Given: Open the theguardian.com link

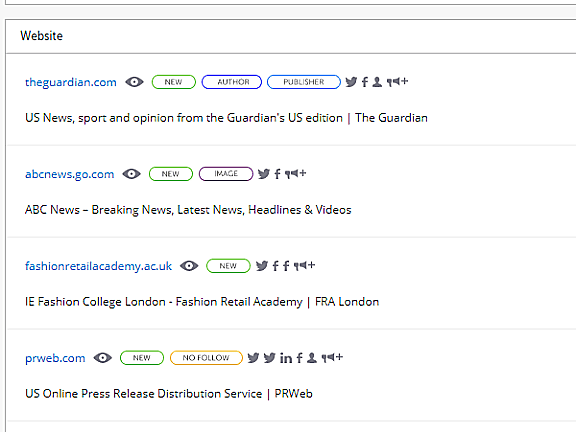Looking at the screenshot, I should (x=71, y=82).
